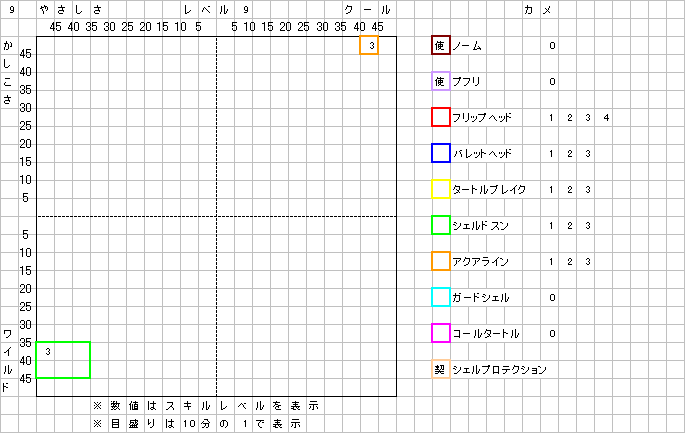The width and height of the screenshot is (685, 433).
Task: Click the 0 value beside プフリ
Action: click(x=552, y=82)
